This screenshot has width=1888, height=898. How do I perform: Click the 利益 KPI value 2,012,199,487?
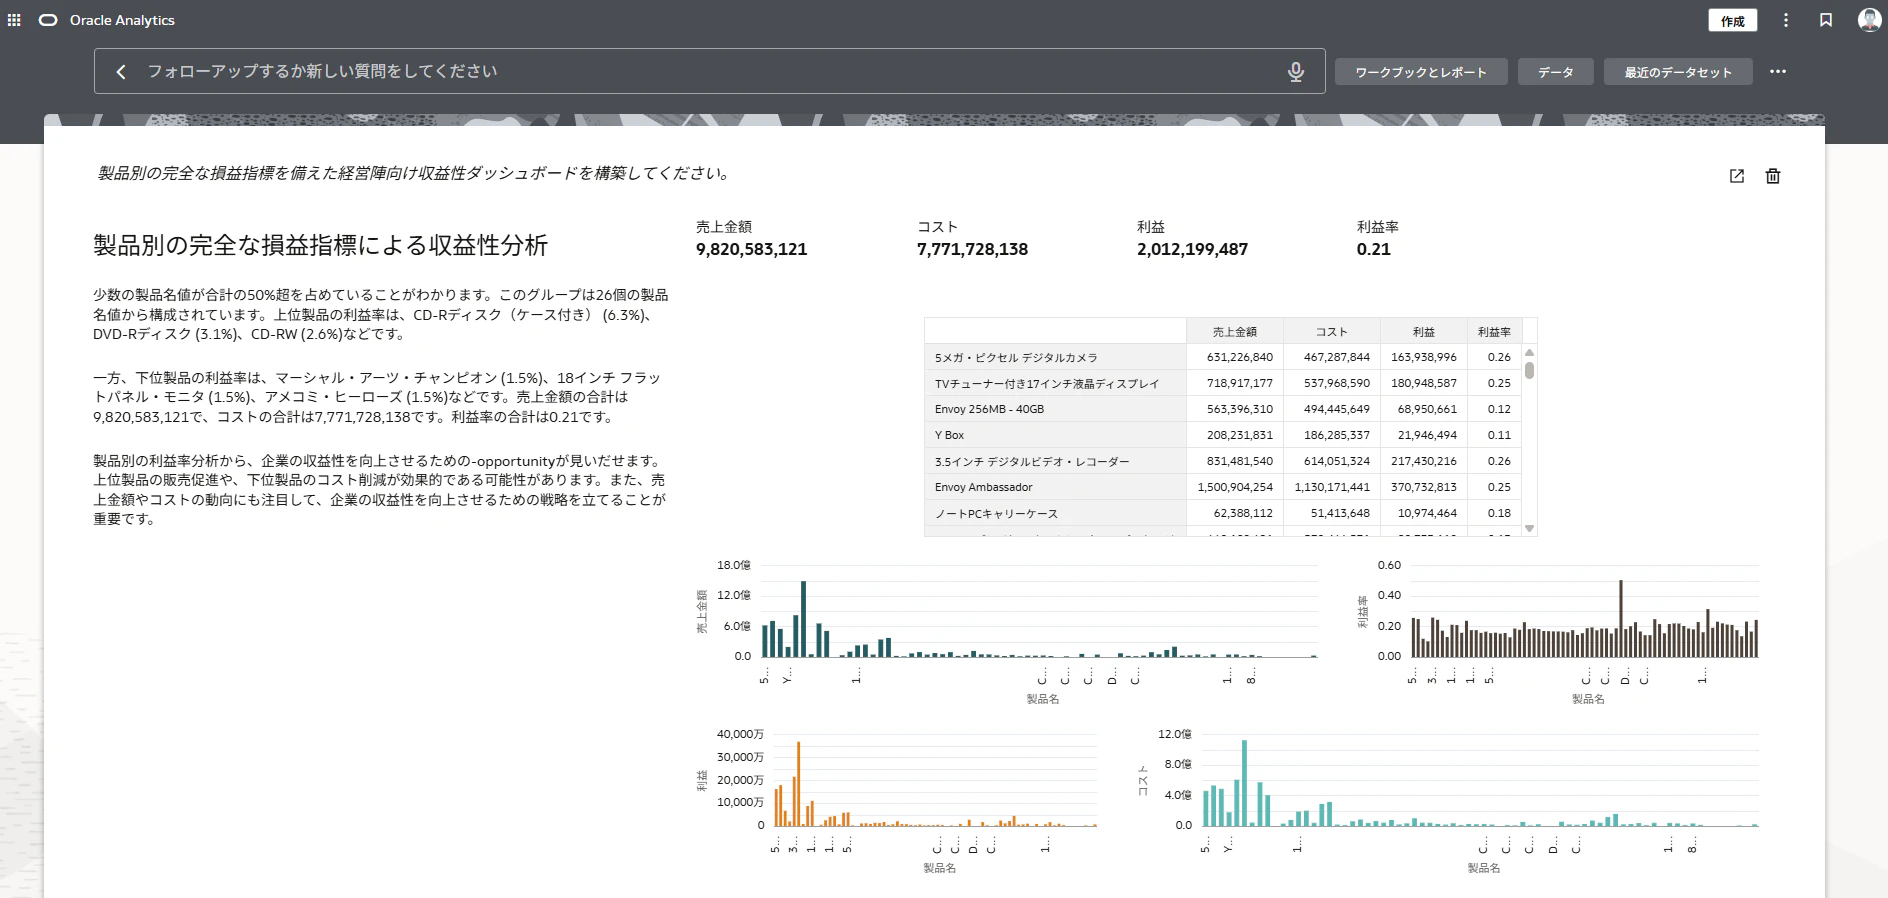tap(1192, 249)
